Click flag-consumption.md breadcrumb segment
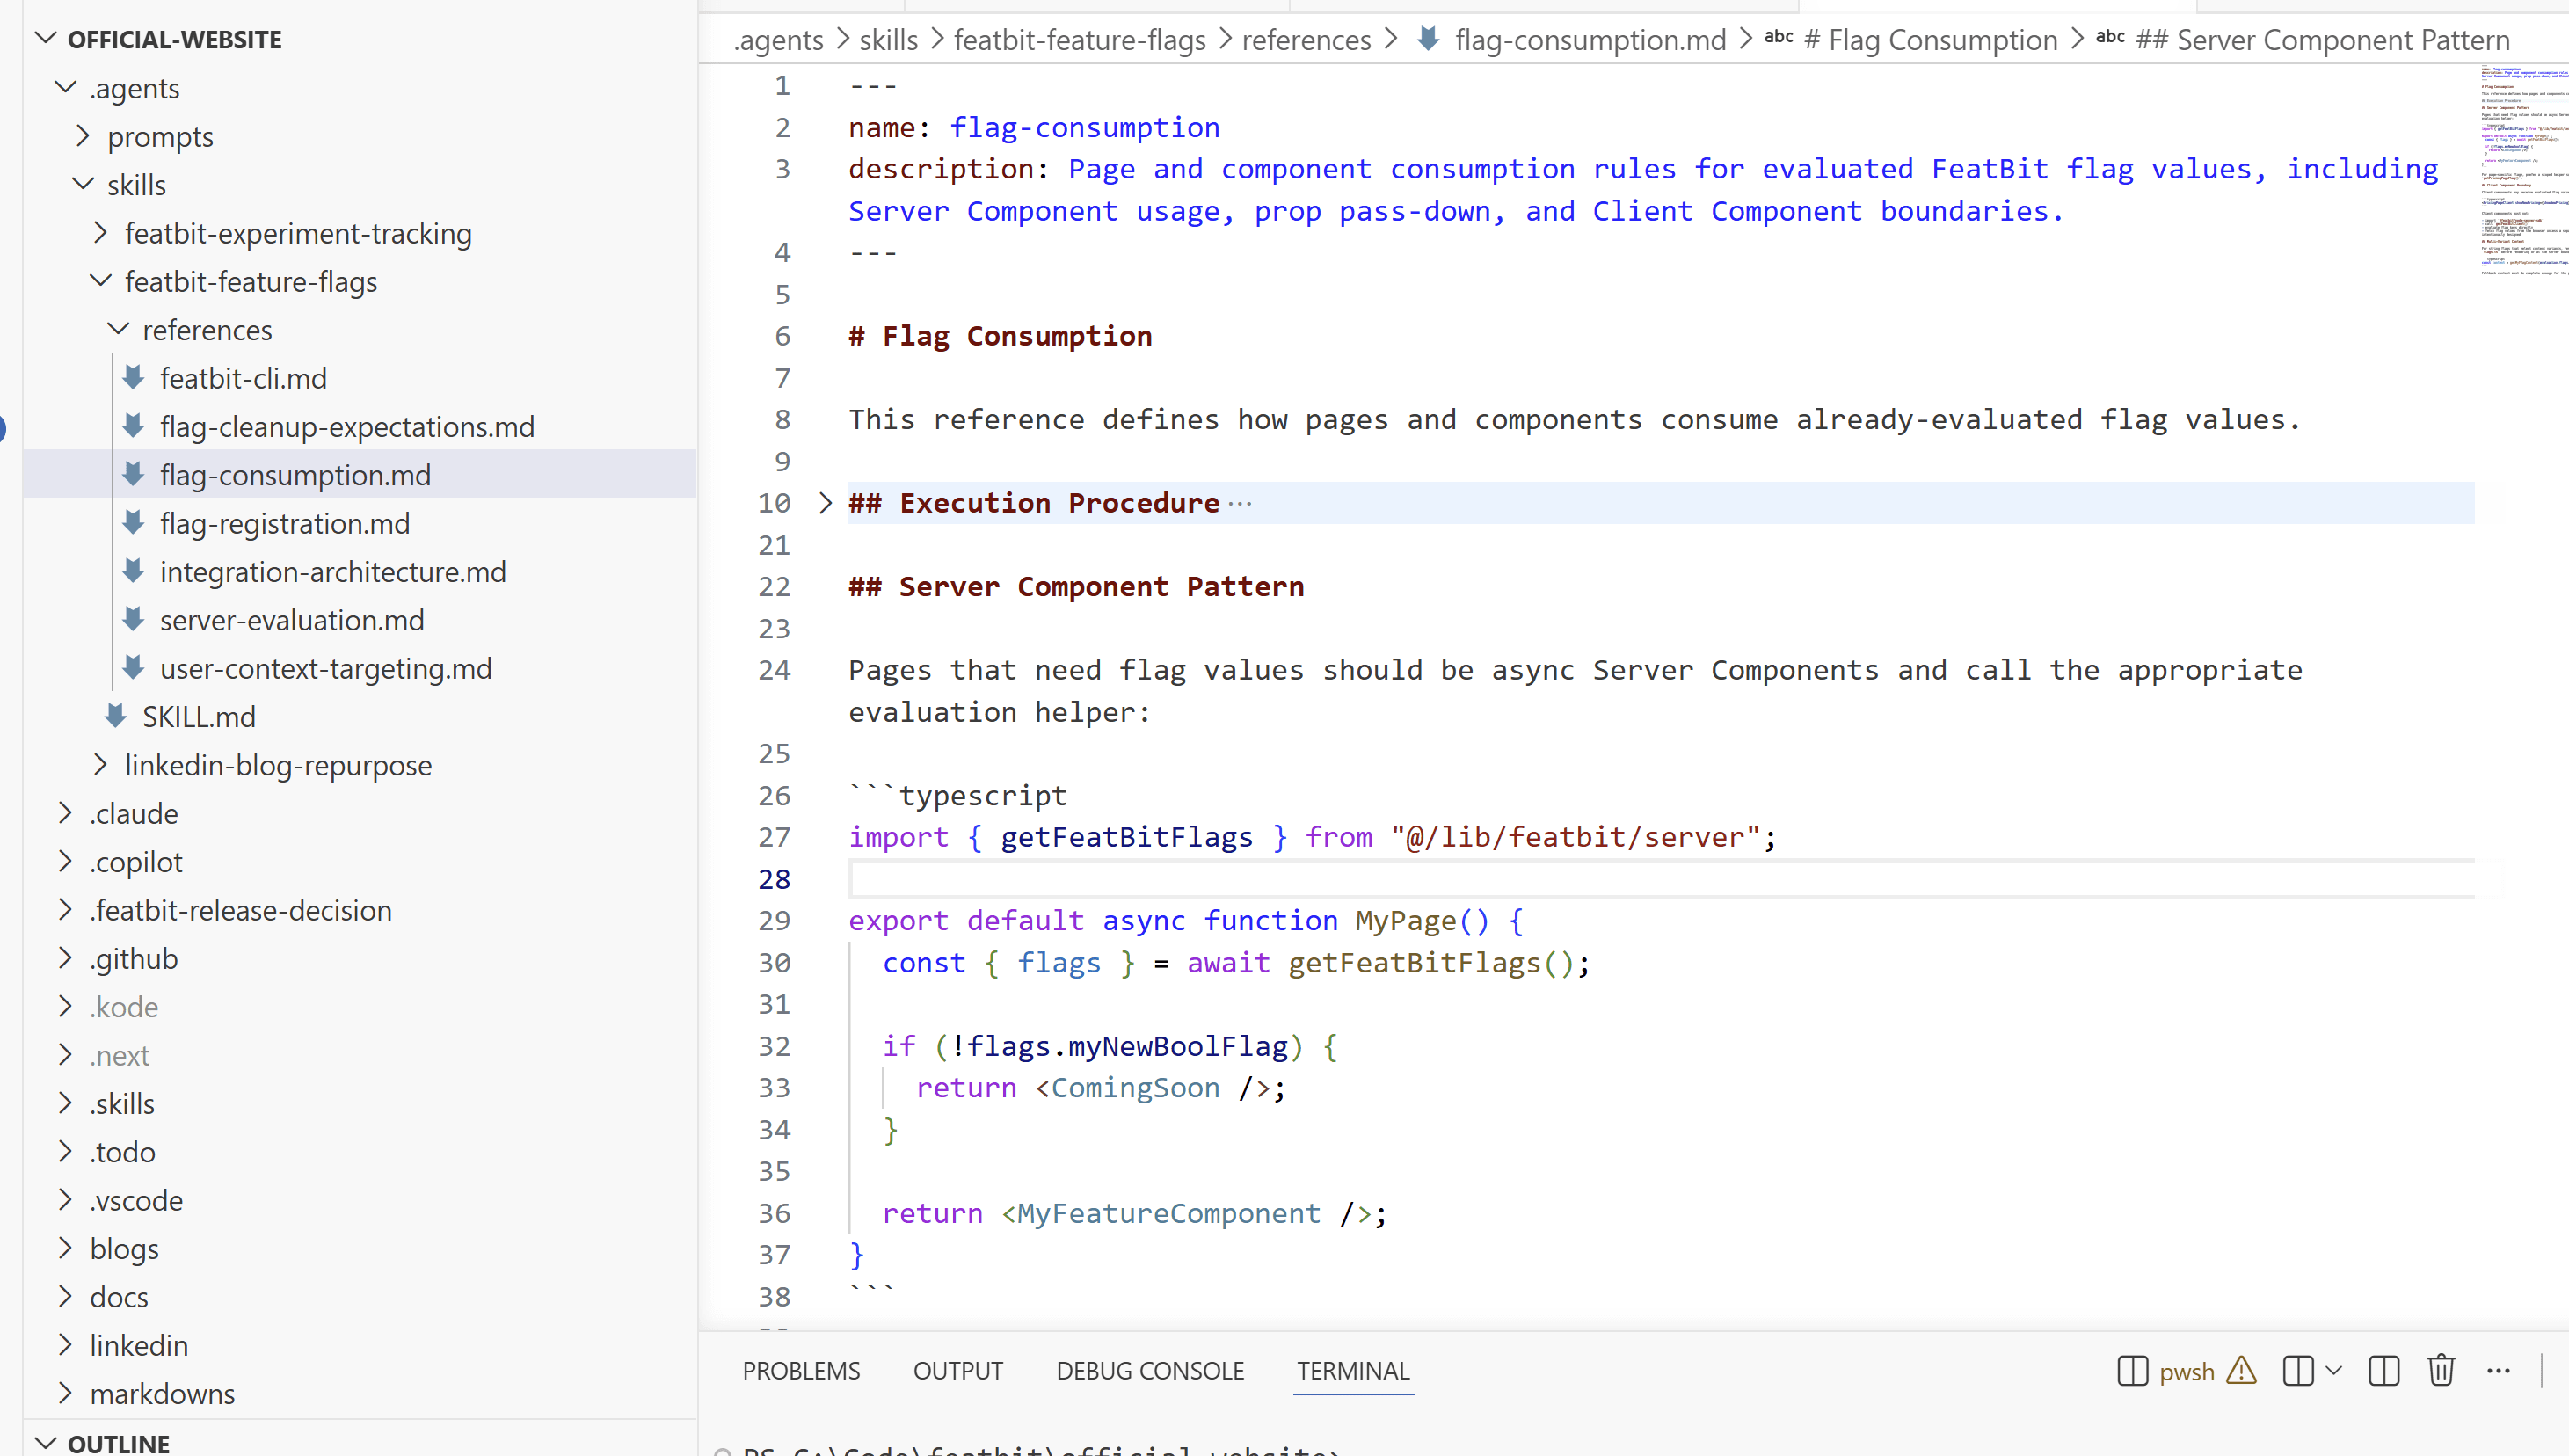Screen dimensions: 2569x1456 1590,40
